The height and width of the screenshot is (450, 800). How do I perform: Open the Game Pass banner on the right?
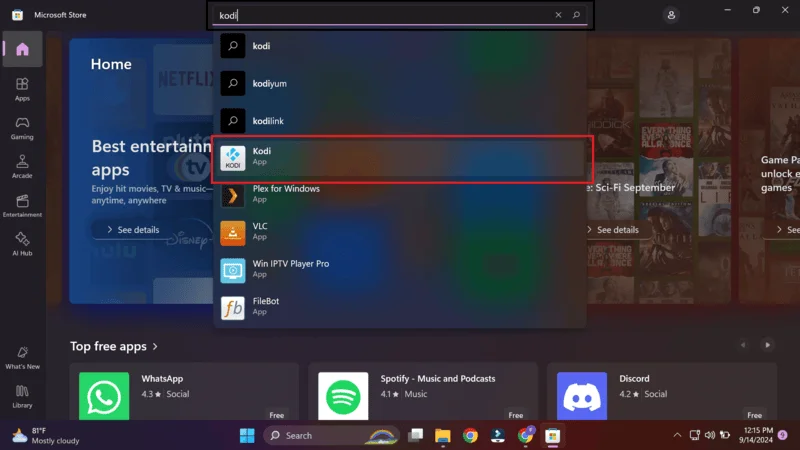click(x=769, y=171)
